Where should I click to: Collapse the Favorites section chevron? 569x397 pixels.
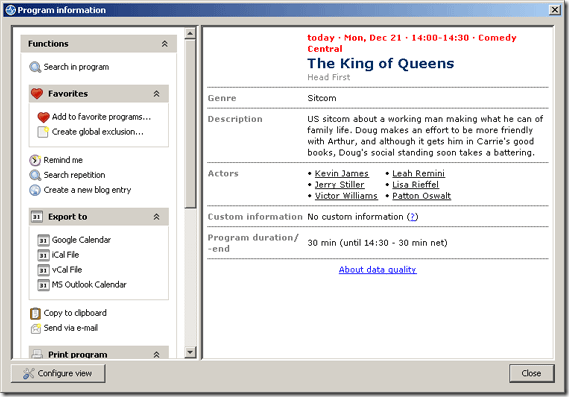click(x=156, y=94)
